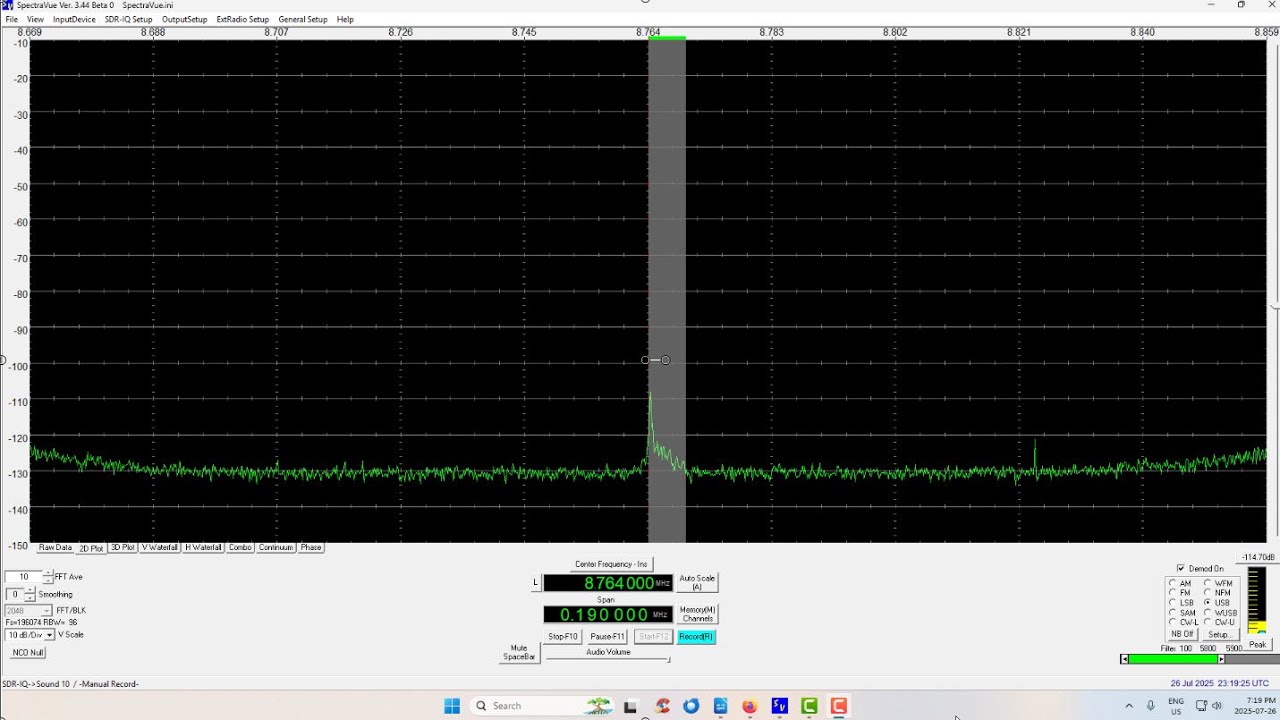
Task: Decrease FFT Ave with down spinner
Action: [49, 580]
